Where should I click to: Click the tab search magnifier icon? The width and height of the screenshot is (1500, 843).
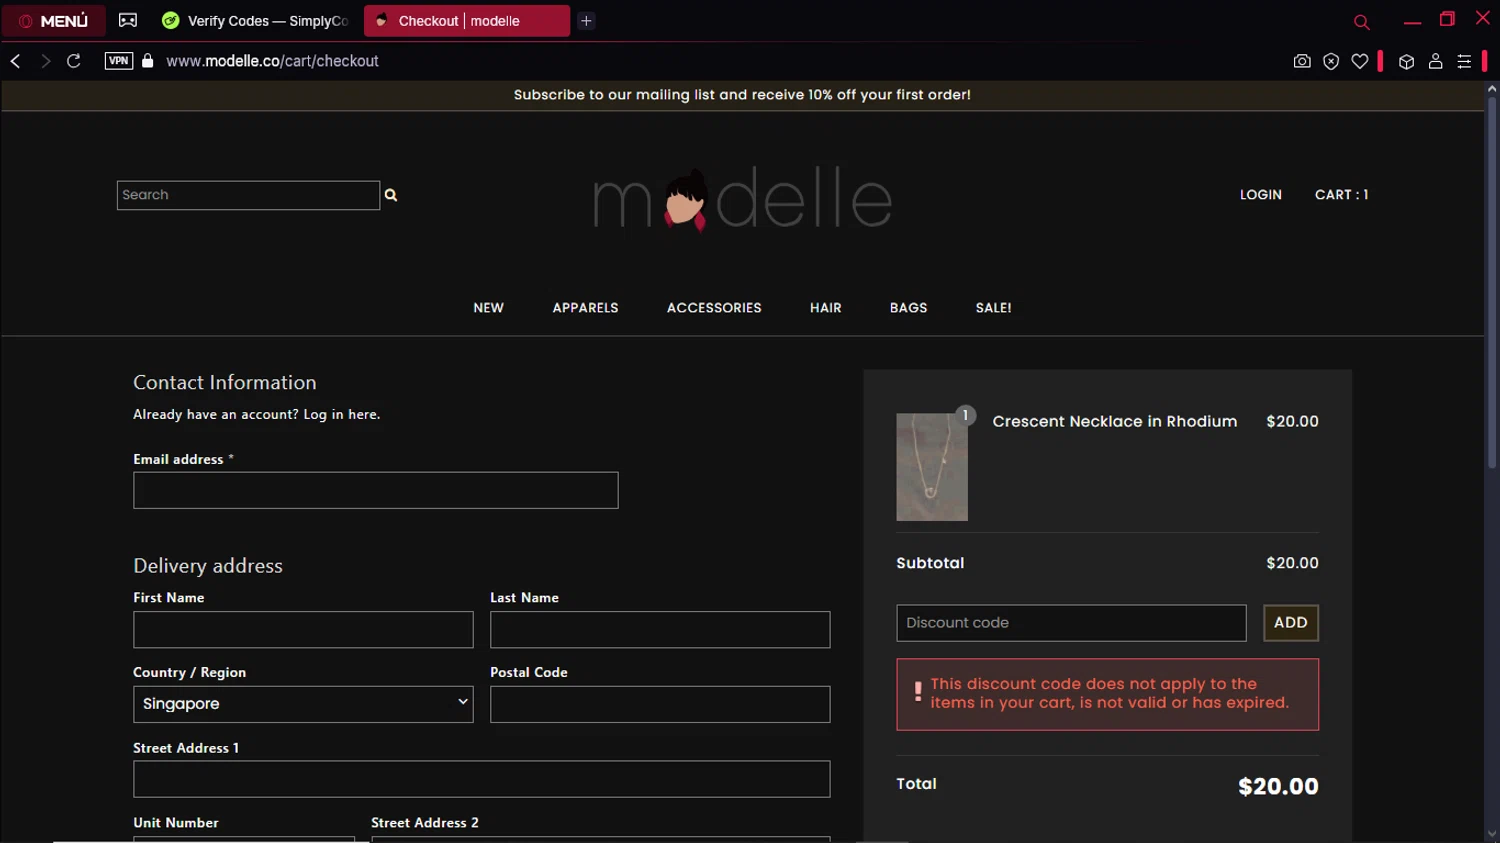click(1361, 22)
